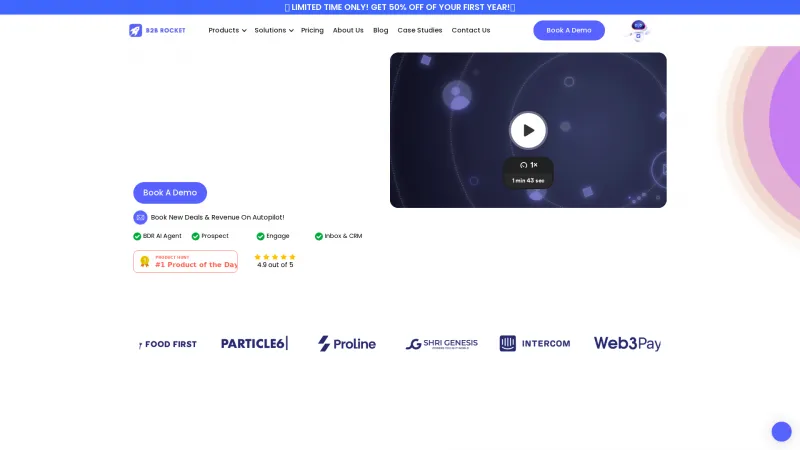
Task: Visit the Blog link
Action: point(381,30)
